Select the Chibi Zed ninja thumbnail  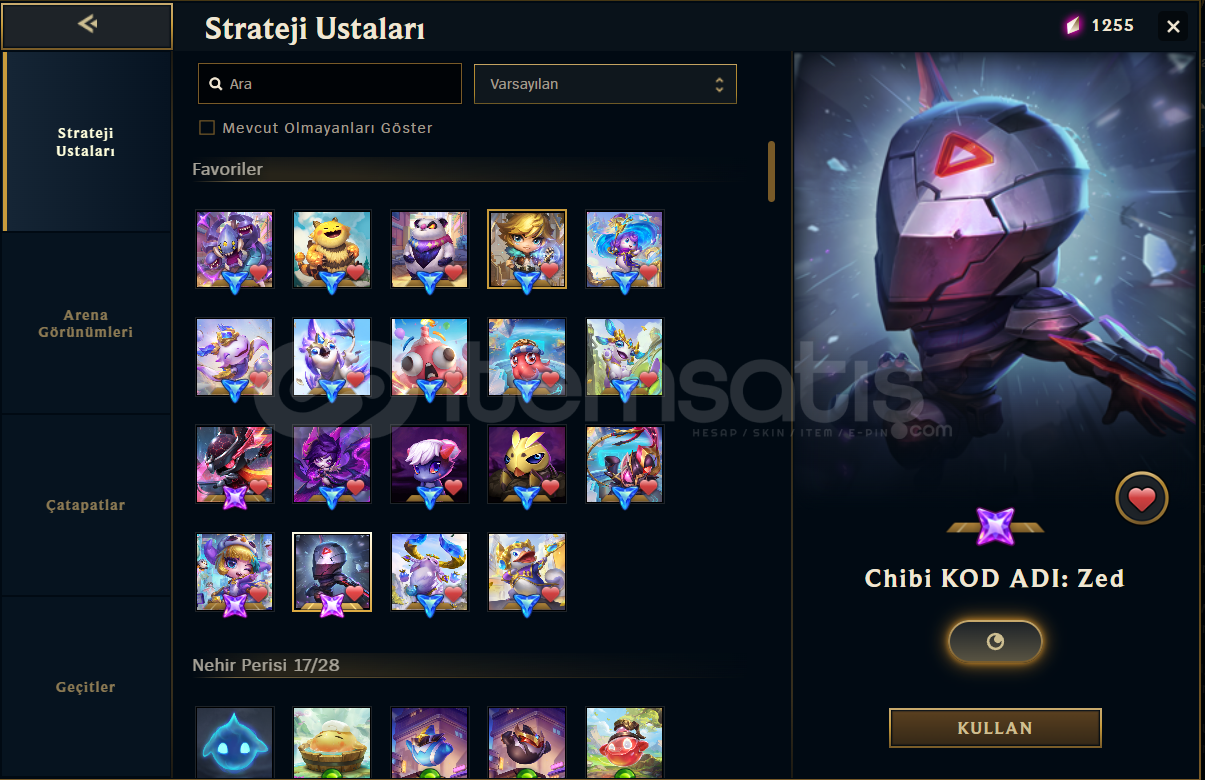click(x=332, y=572)
